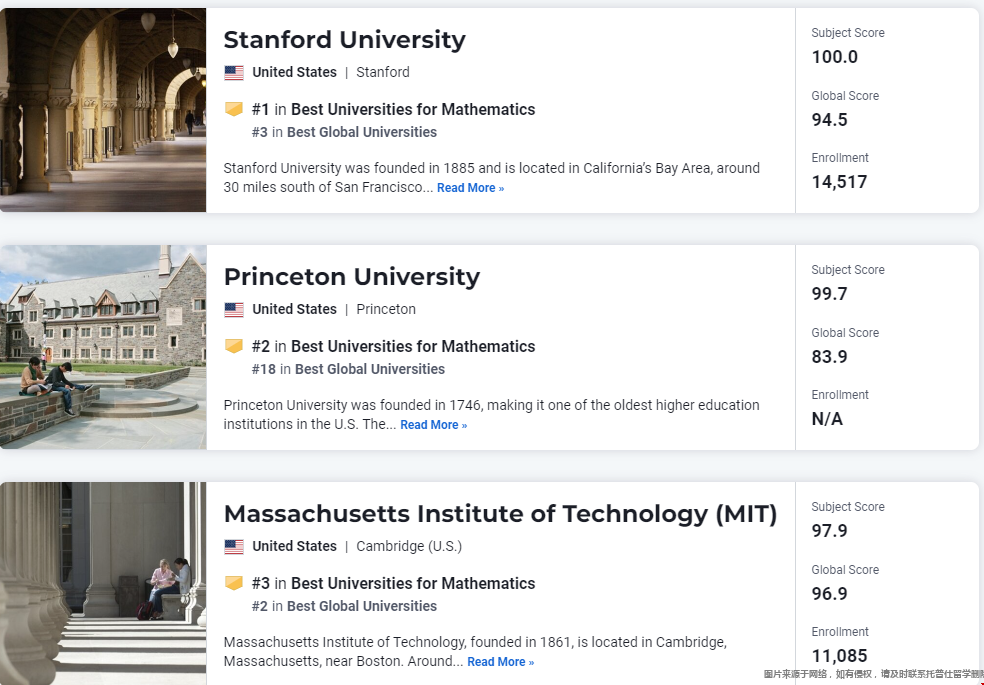Click the US flag icon beside Princeton
Image resolution: width=984 pixels, height=685 pixels.
point(234,310)
